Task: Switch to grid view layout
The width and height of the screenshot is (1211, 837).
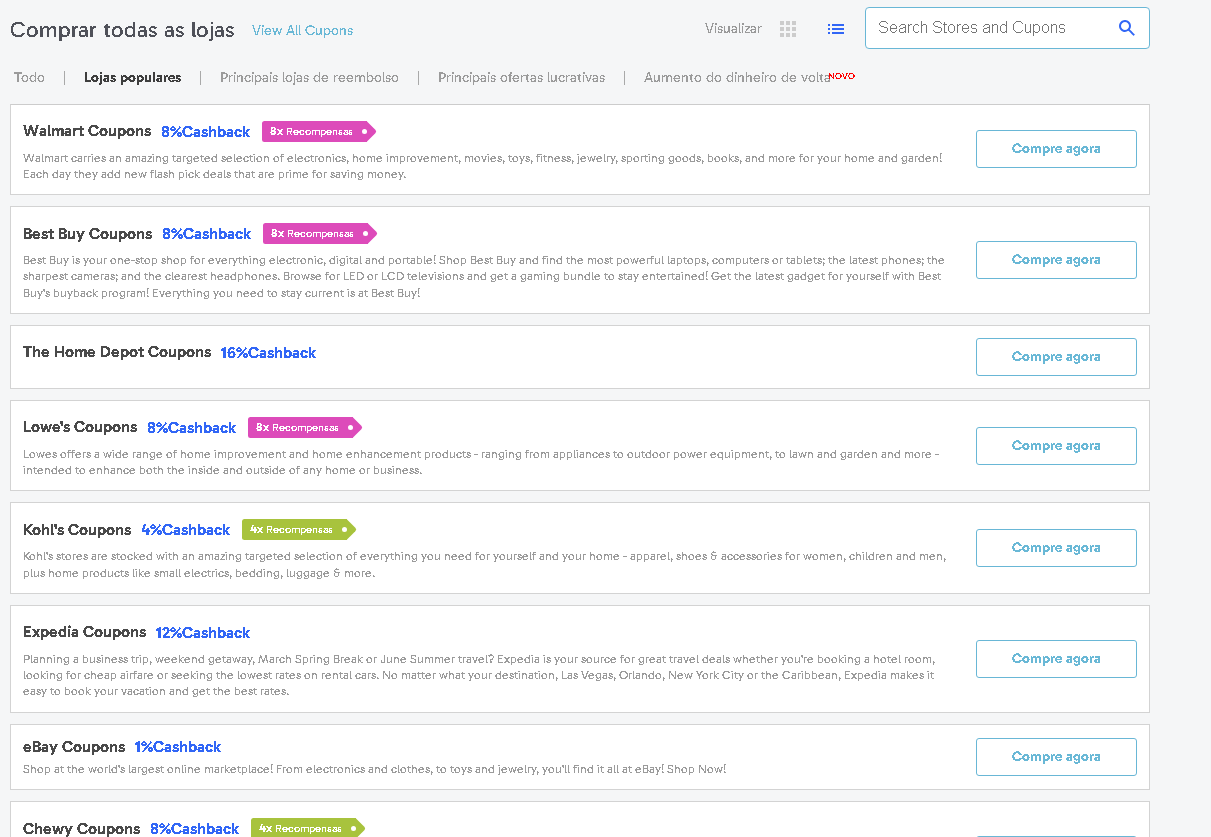Action: [x=787, y=28]
